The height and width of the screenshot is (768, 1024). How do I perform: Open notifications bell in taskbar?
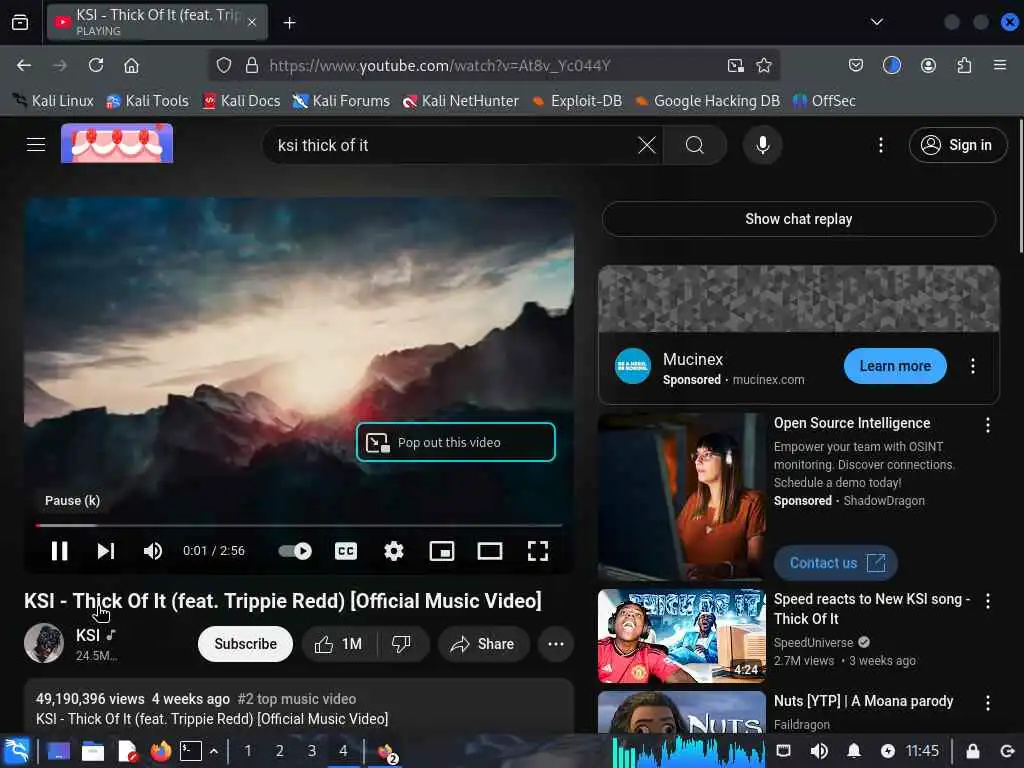pyautogui.click(x=854, y=751)
